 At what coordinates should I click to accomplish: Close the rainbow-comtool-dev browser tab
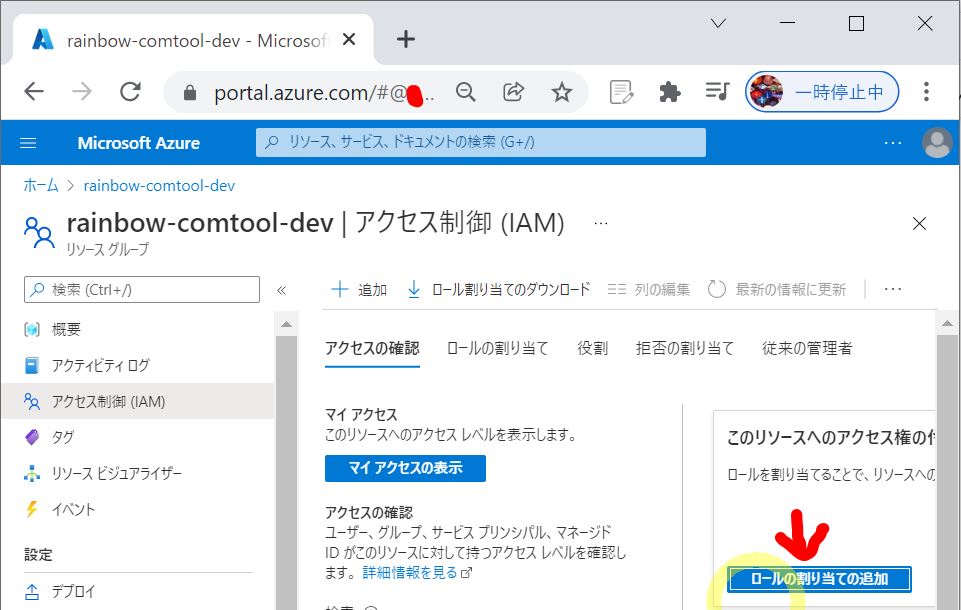point(349,39)
